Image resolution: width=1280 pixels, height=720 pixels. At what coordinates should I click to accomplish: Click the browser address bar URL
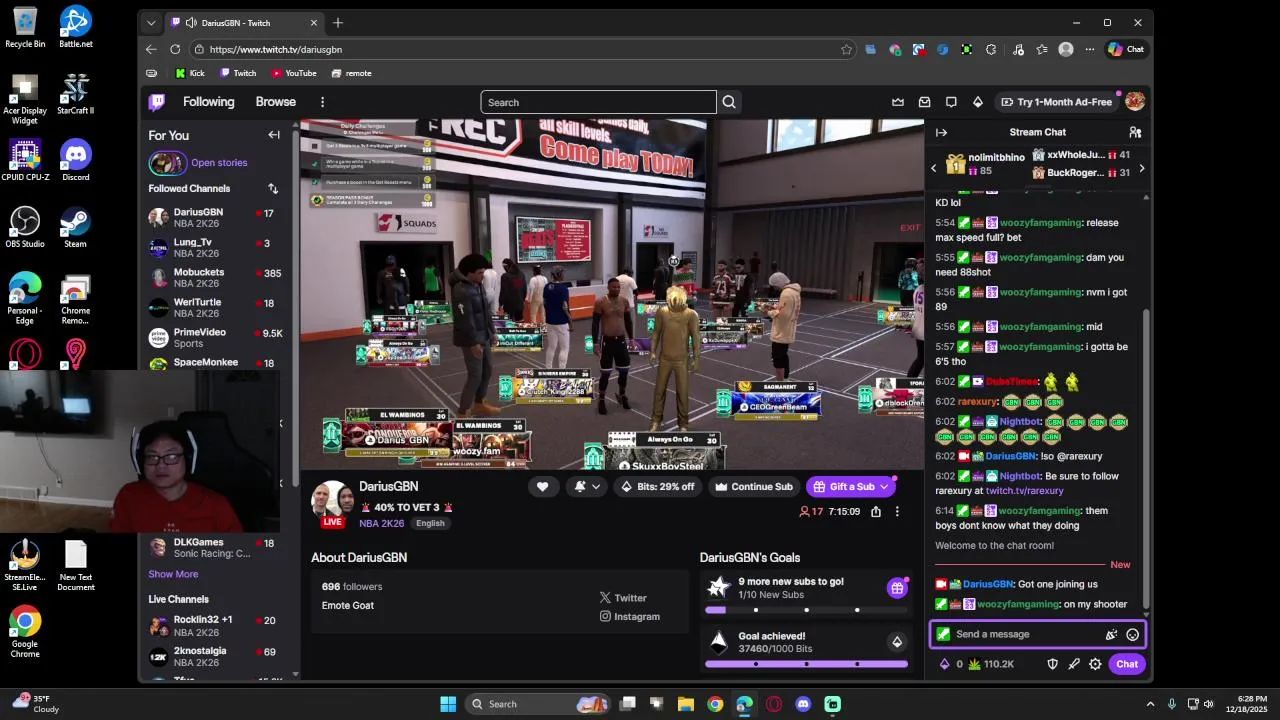coord(276,49)
